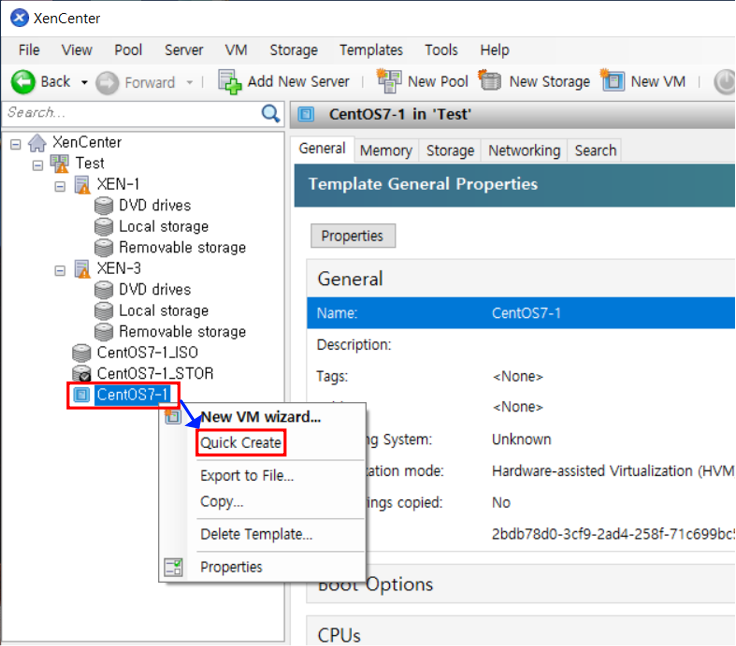Click Local storage icon under XEN-1
Screen dimensions: 736x646
[x=104, y=227]
